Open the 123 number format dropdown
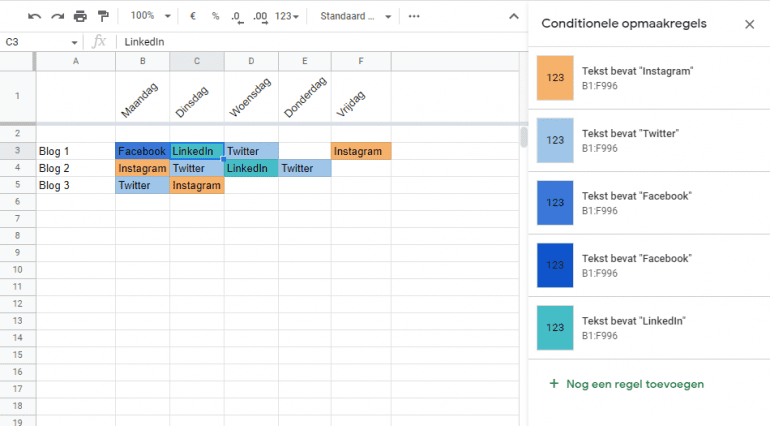Image resolution: width=770 pixels, height=426 pixels. 287,16
